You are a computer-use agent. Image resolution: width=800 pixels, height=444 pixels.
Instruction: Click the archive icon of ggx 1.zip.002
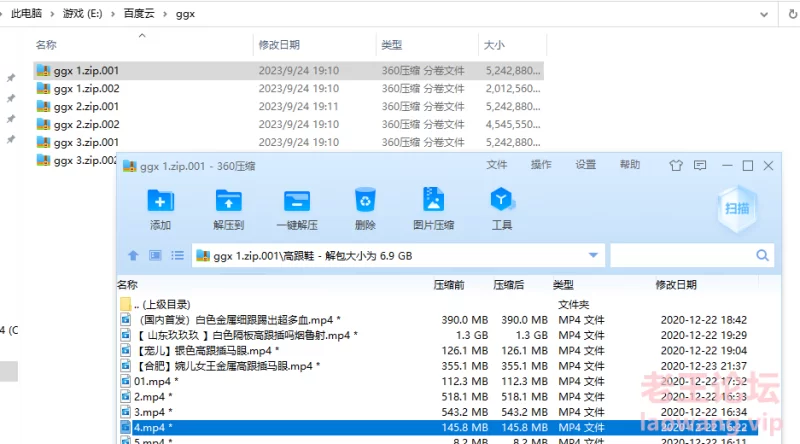click(x=43, y=88)
